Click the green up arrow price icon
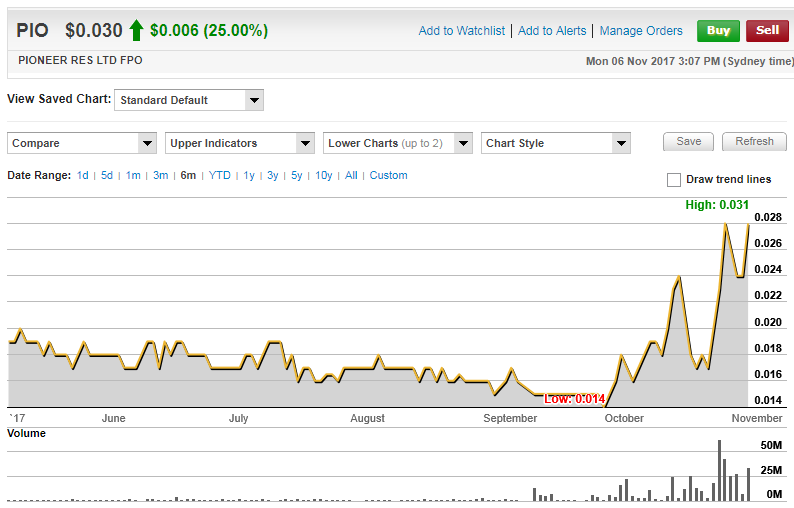The image size is (794, 508). pos(136,30)
